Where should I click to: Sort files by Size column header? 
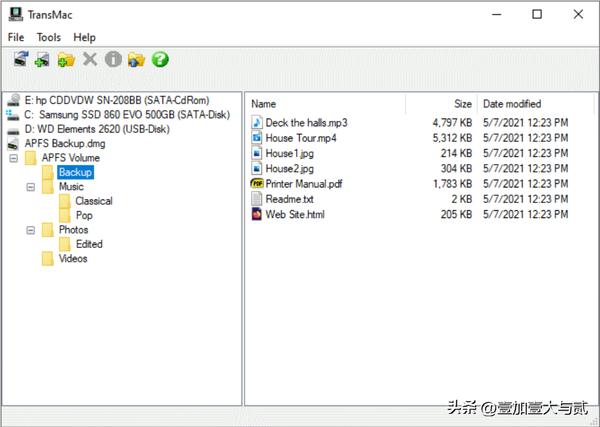pyautogui.click(x=463, y=104)
